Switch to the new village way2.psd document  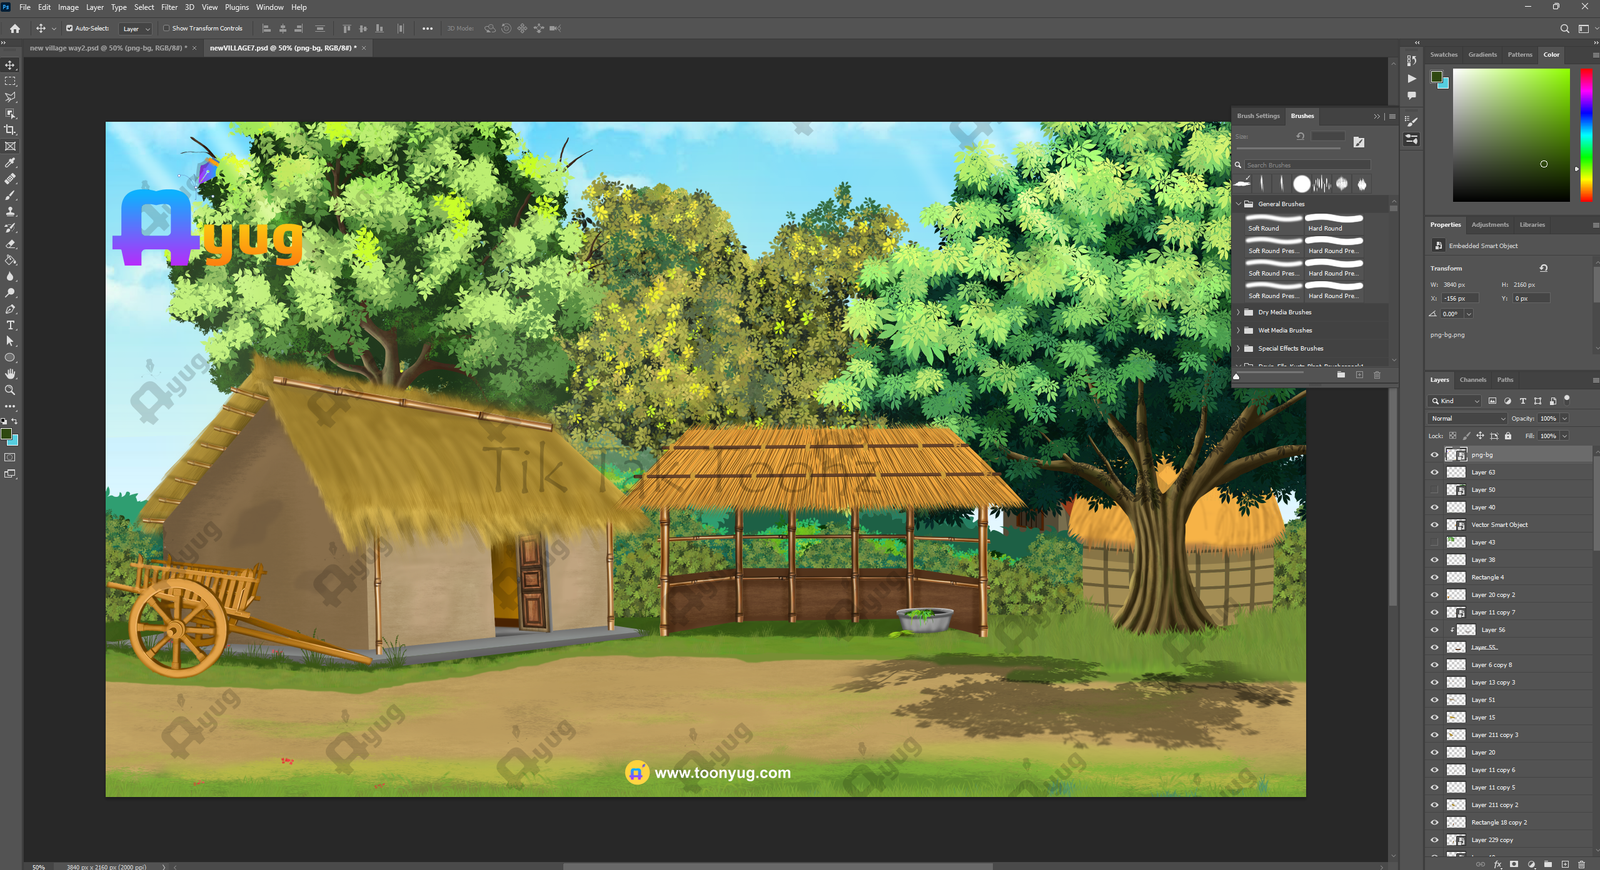pos(107,48)
